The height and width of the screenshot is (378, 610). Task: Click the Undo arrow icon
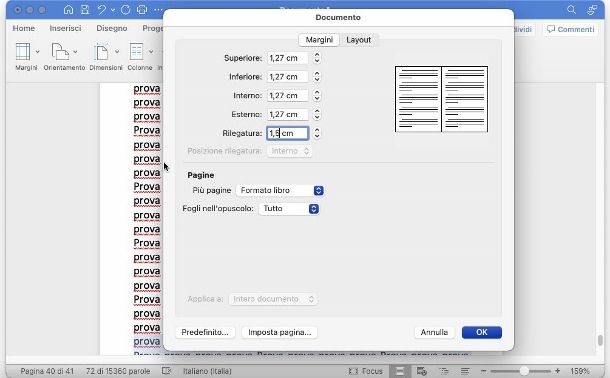pyautogui.click(x=102, y=10)
